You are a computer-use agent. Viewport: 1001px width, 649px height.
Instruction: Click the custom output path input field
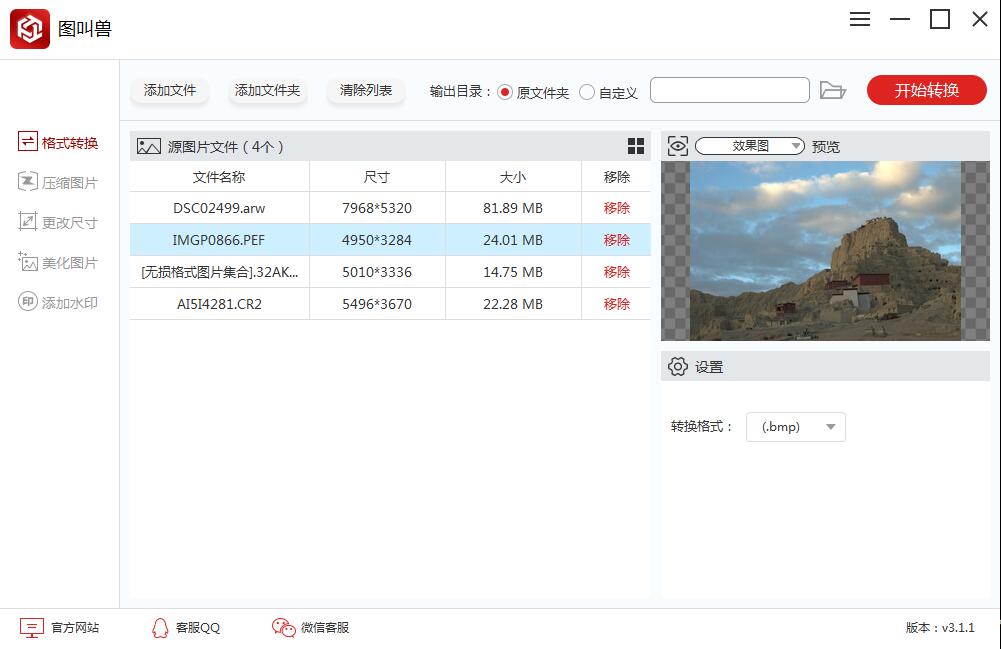tap(729, 89)
